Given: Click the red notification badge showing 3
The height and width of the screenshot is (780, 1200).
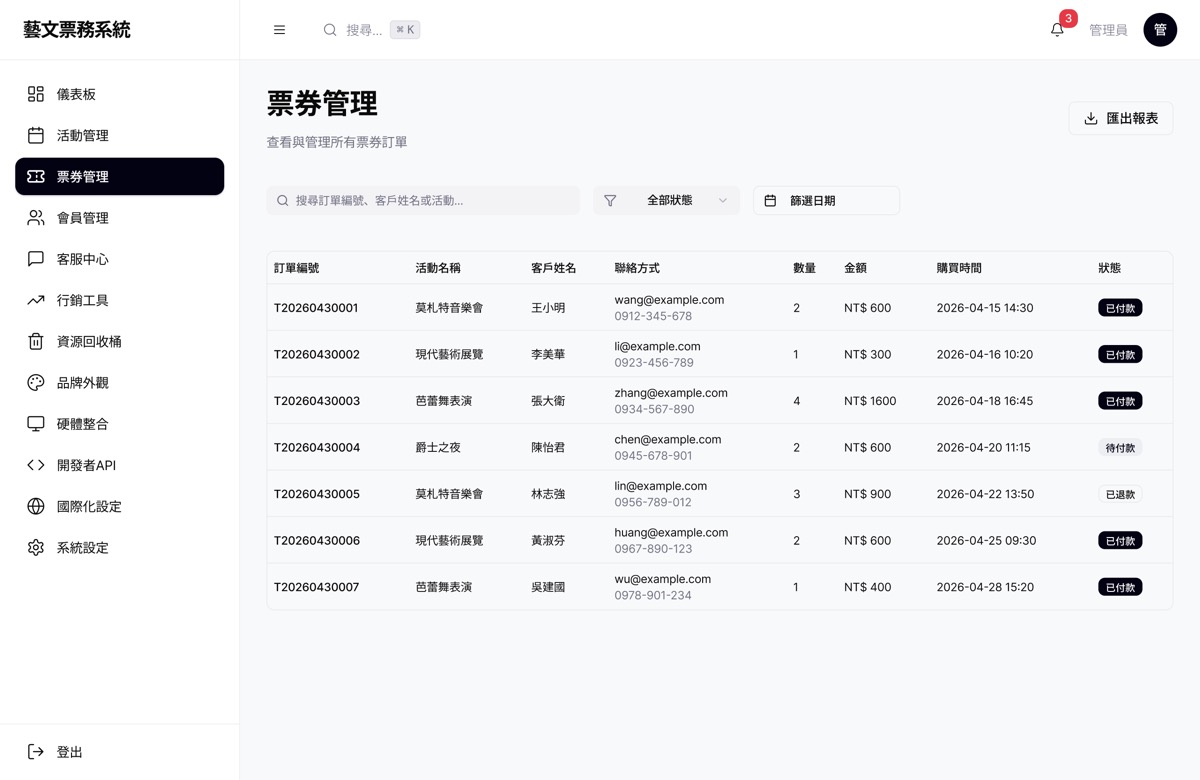Looking at the screenshot, I should pyautogui.click(x=1068, y=18).
